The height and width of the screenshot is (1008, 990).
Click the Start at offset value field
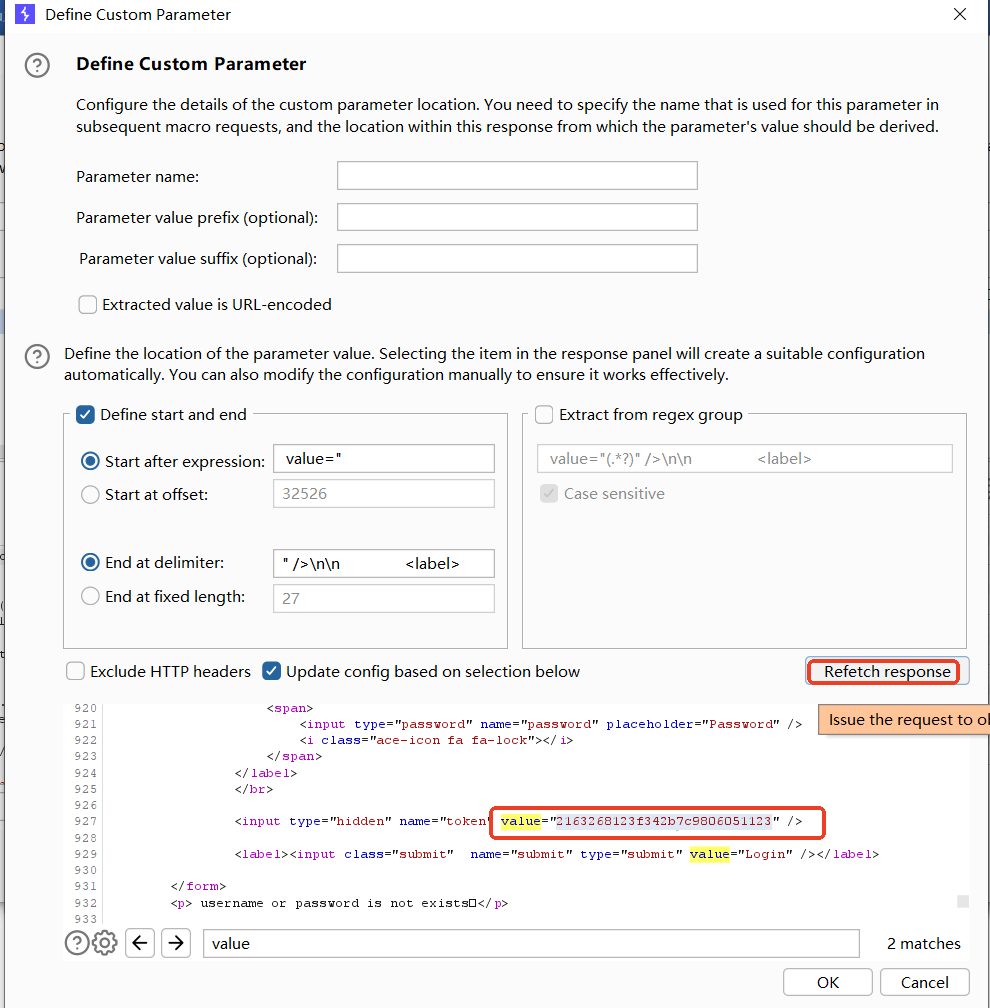tap(384, 494)
